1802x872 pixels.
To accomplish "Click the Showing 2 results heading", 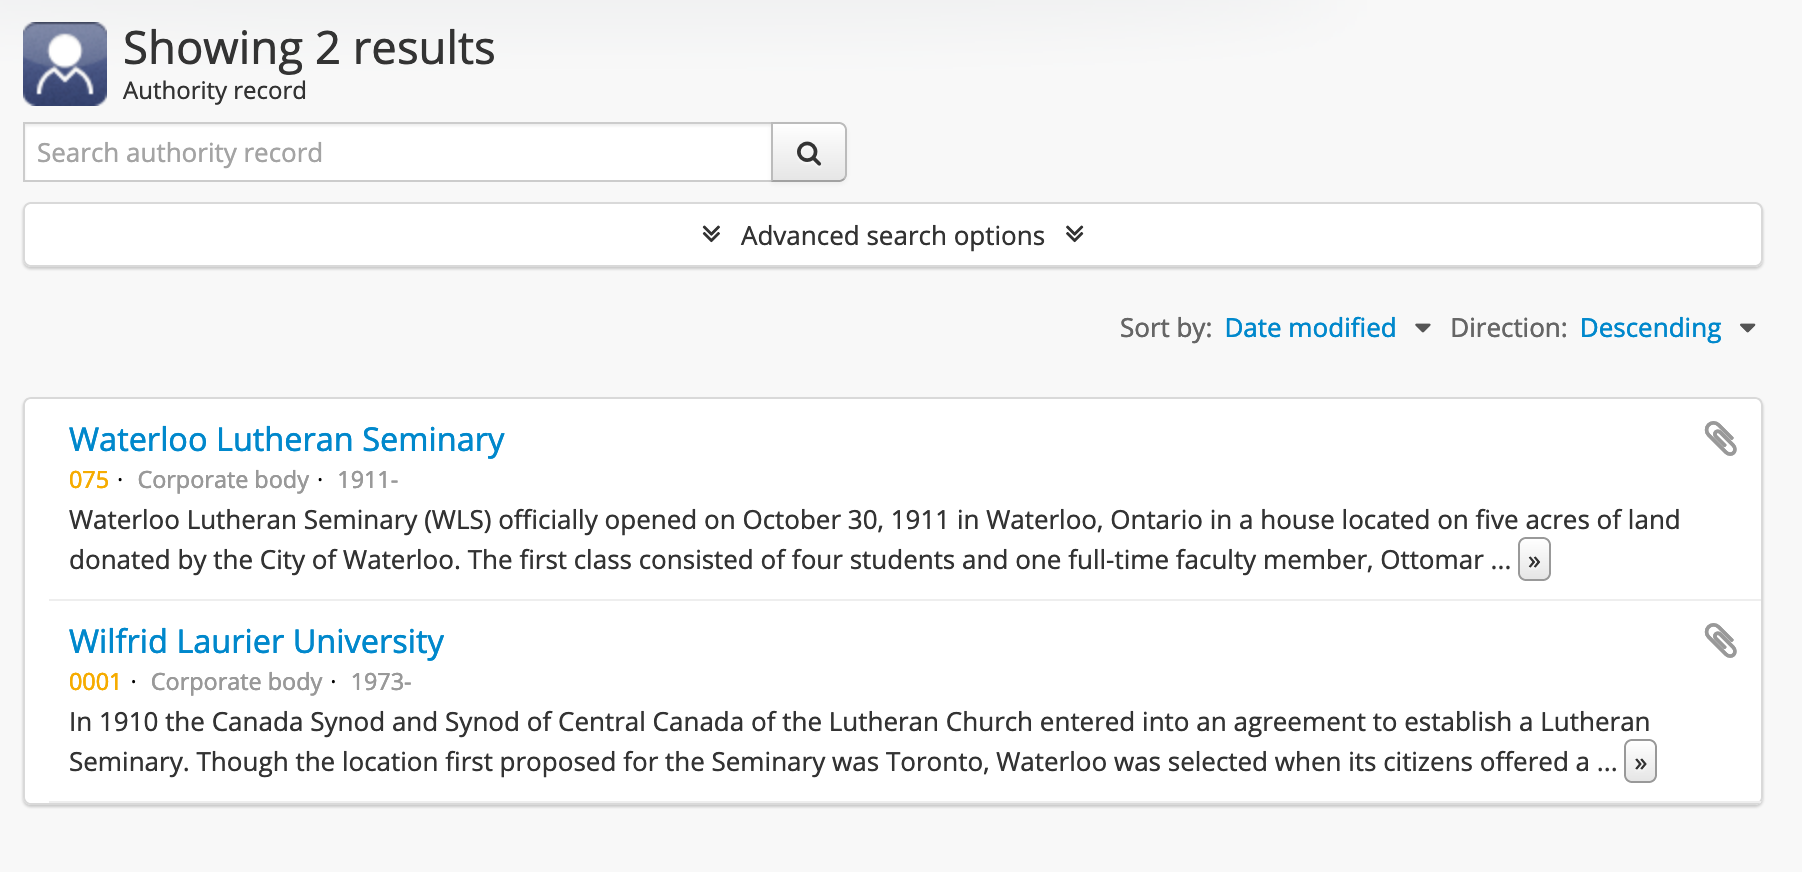I will click(x=308, y=48).
